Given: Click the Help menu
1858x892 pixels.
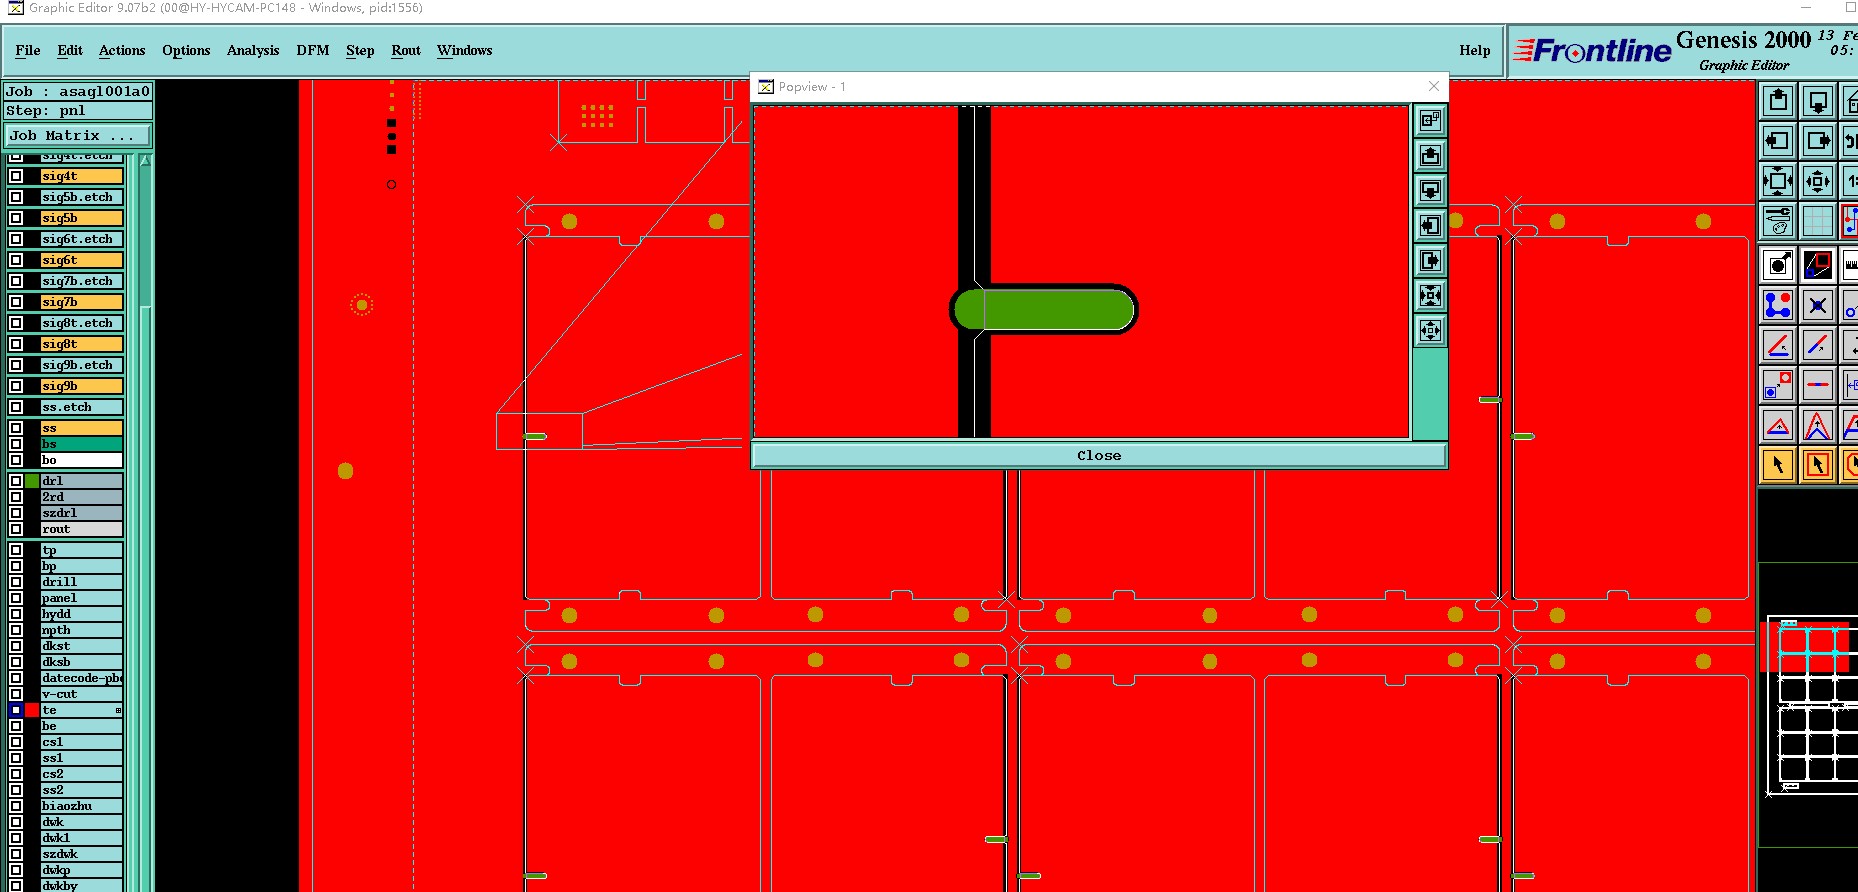Looking at the screenshot, I should [x=1474, y=50].
